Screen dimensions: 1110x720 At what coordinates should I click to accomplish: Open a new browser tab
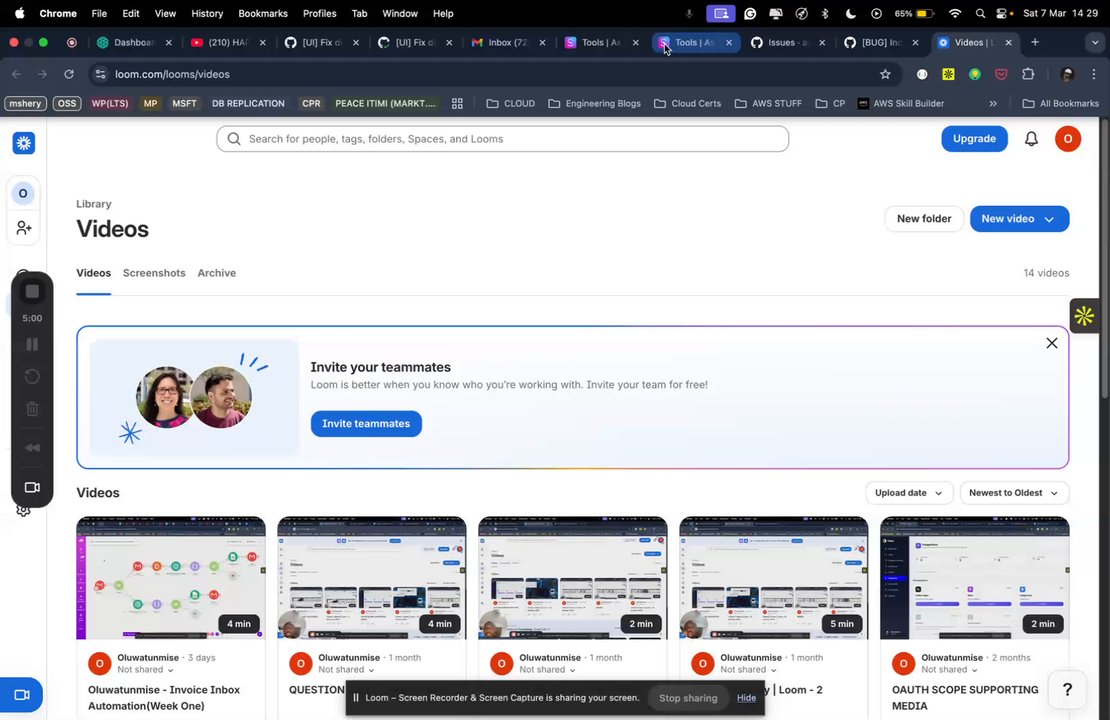(1035, 42)
